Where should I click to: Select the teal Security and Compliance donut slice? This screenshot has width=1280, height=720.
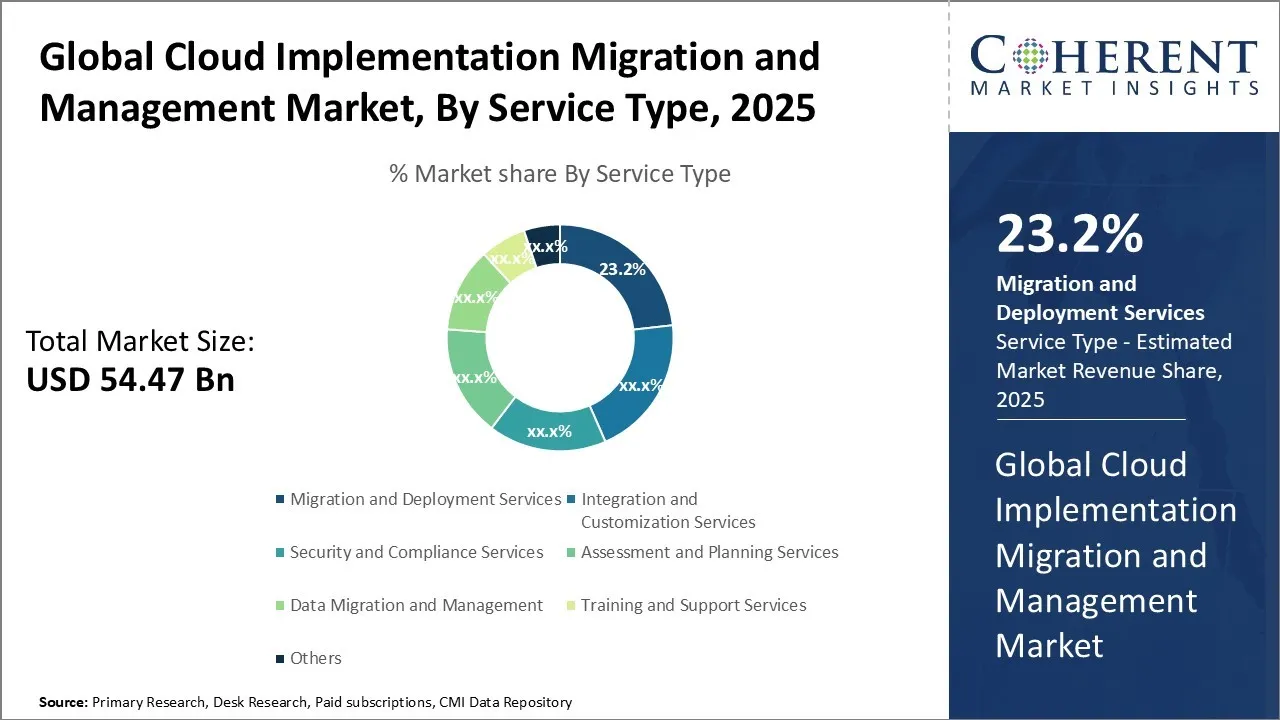pyautogui.click(x=548, y=432)
